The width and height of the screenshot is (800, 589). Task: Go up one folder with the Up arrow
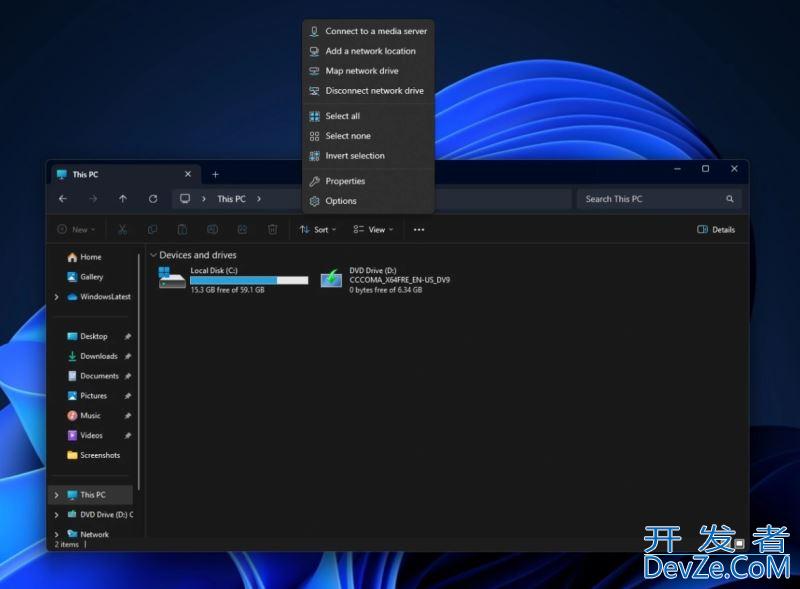pos(123,199)
